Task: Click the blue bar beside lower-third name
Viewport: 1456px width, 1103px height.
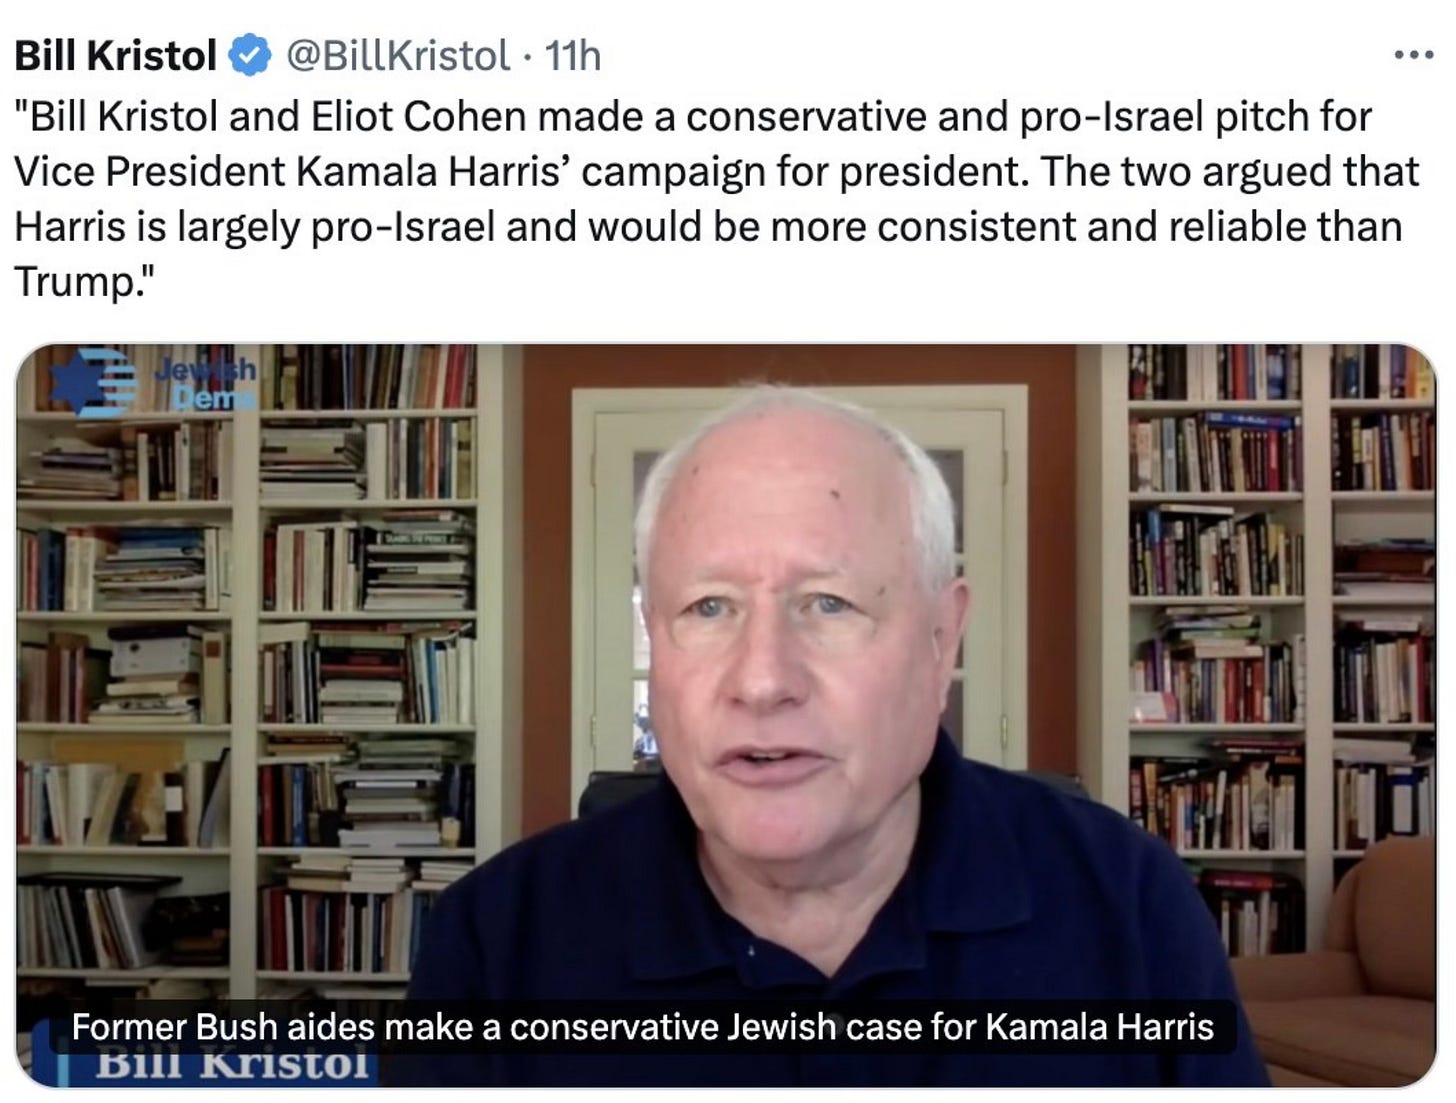Action: point(63,1068)
